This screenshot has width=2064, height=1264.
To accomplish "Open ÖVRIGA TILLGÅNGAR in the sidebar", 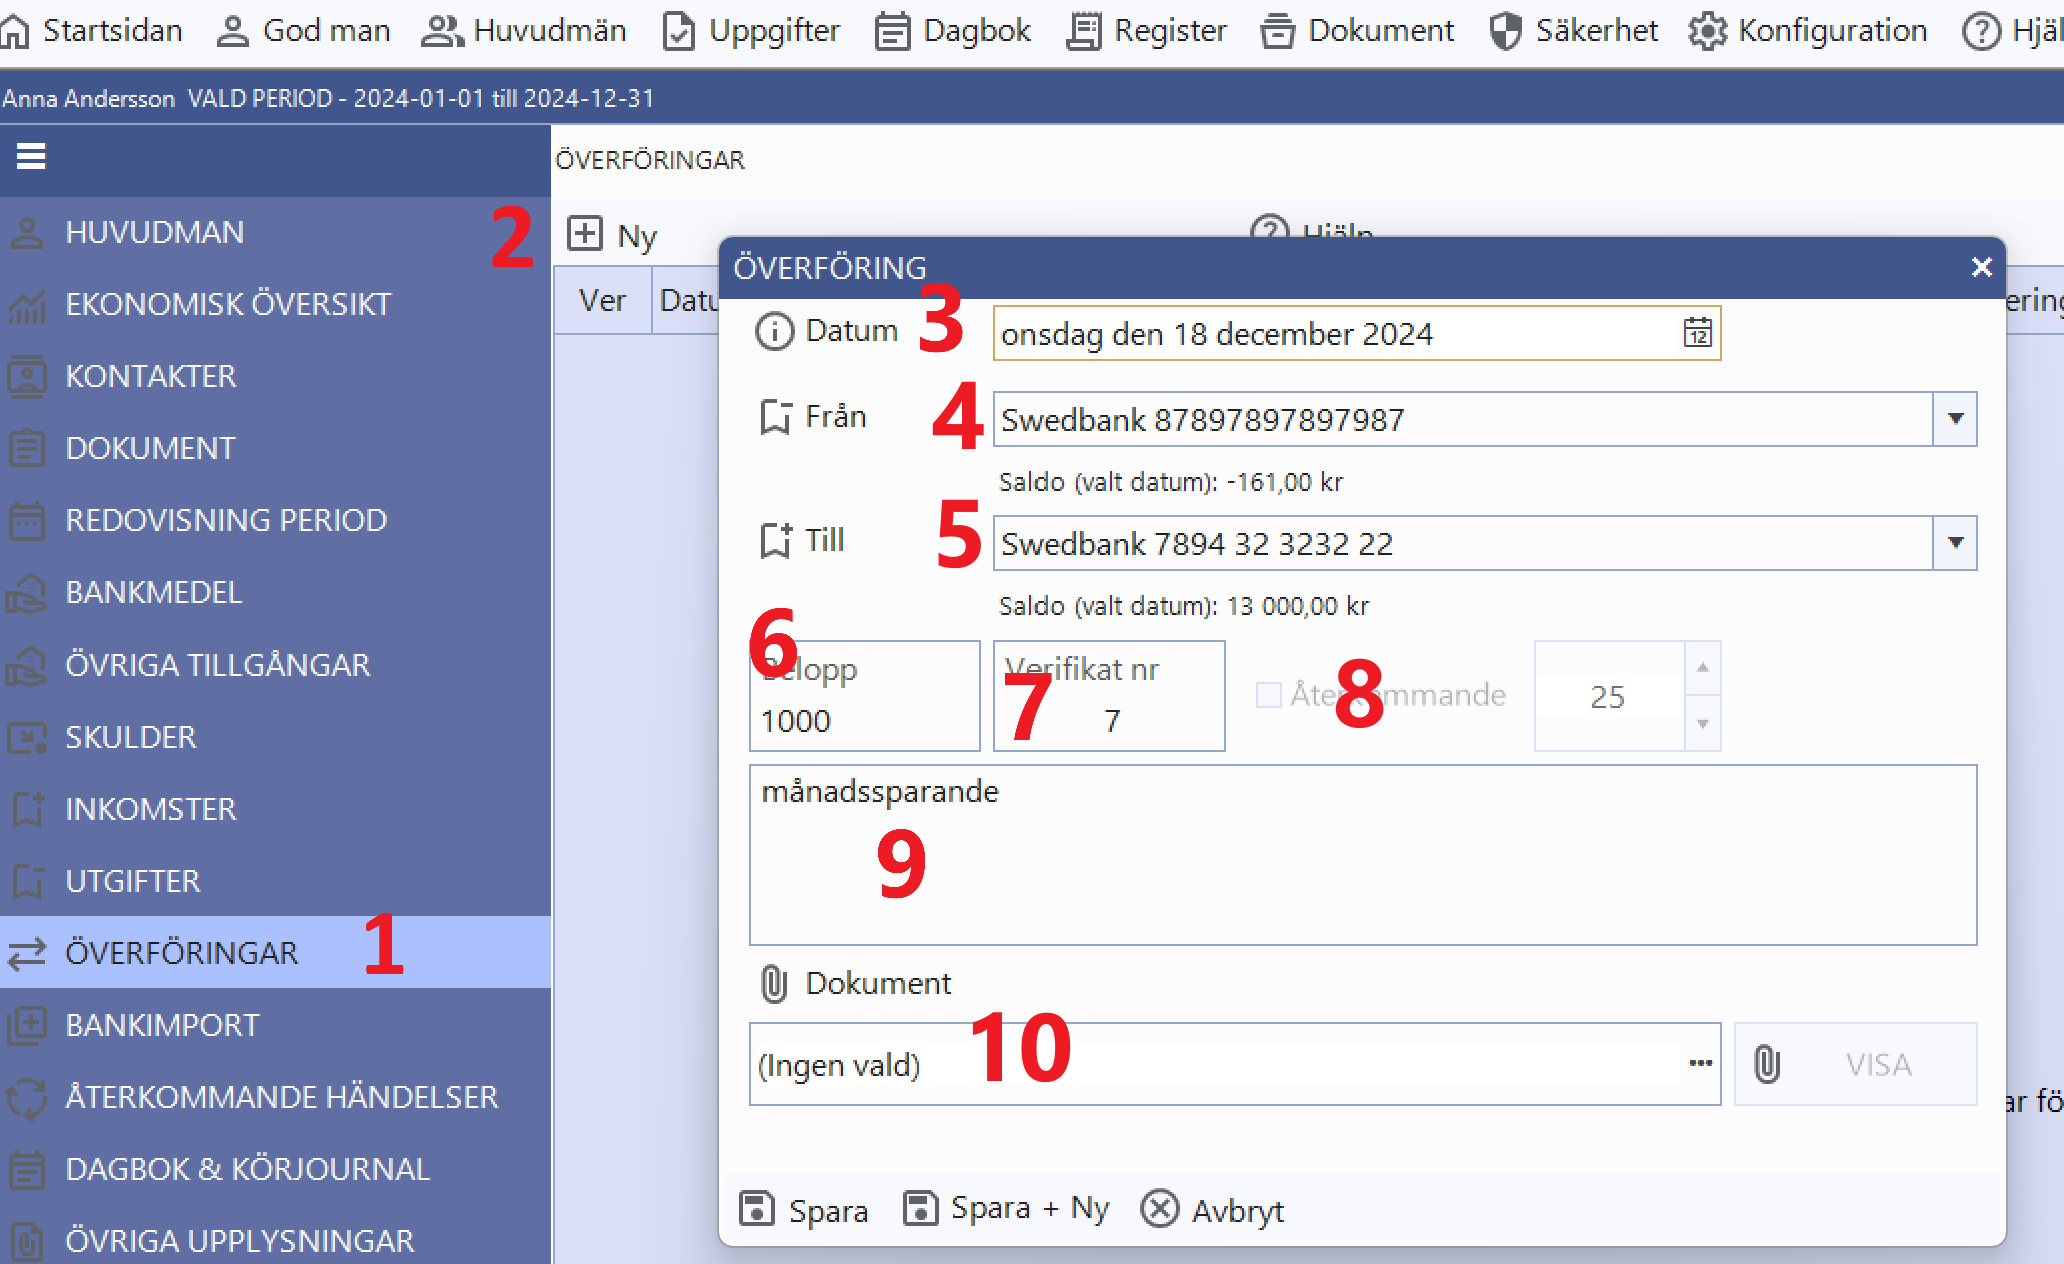I will (x=275, y=665).
